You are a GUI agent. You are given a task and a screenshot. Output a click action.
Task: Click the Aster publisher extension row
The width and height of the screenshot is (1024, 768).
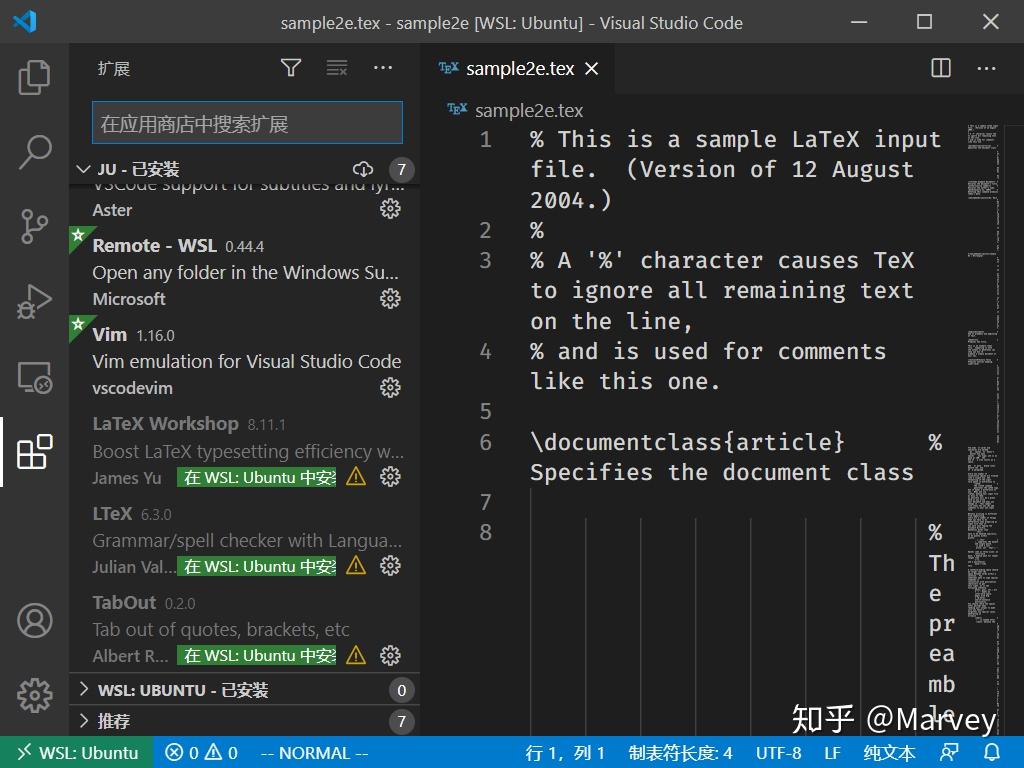(x=245, y=202)
